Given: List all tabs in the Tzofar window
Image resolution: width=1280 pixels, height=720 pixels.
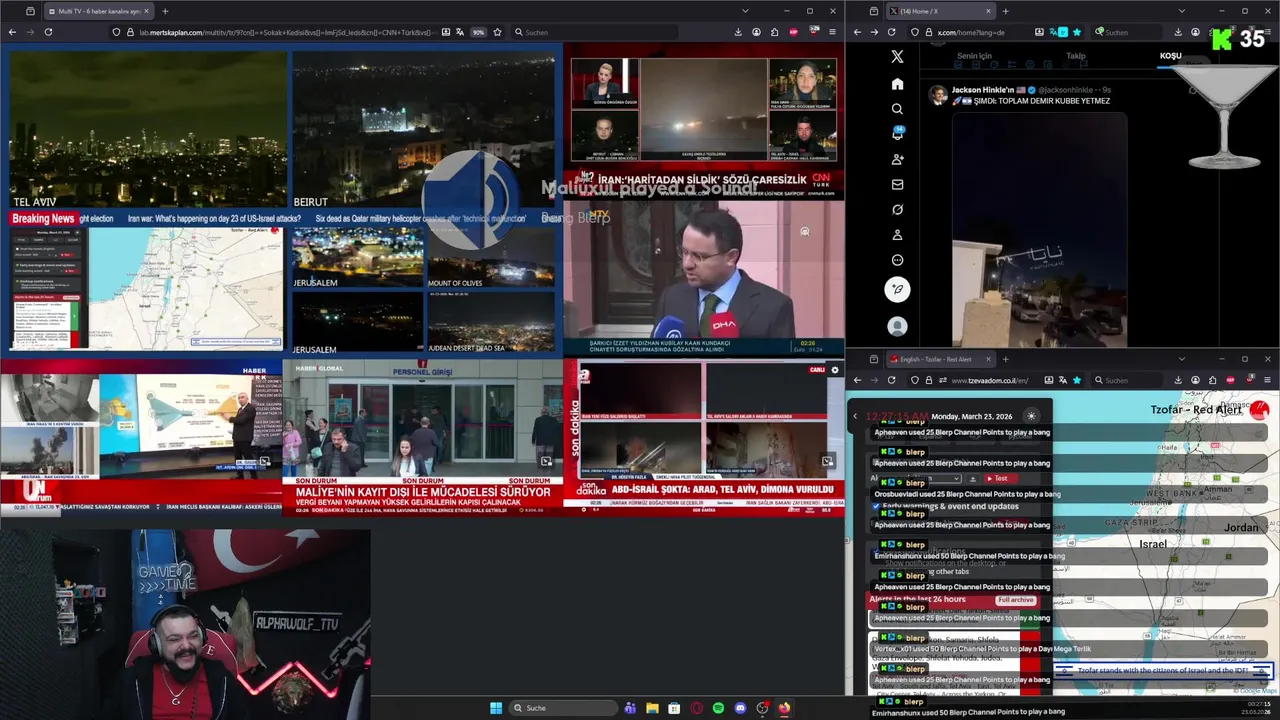Looking at the screenshot, I should tap(1181, 359).
